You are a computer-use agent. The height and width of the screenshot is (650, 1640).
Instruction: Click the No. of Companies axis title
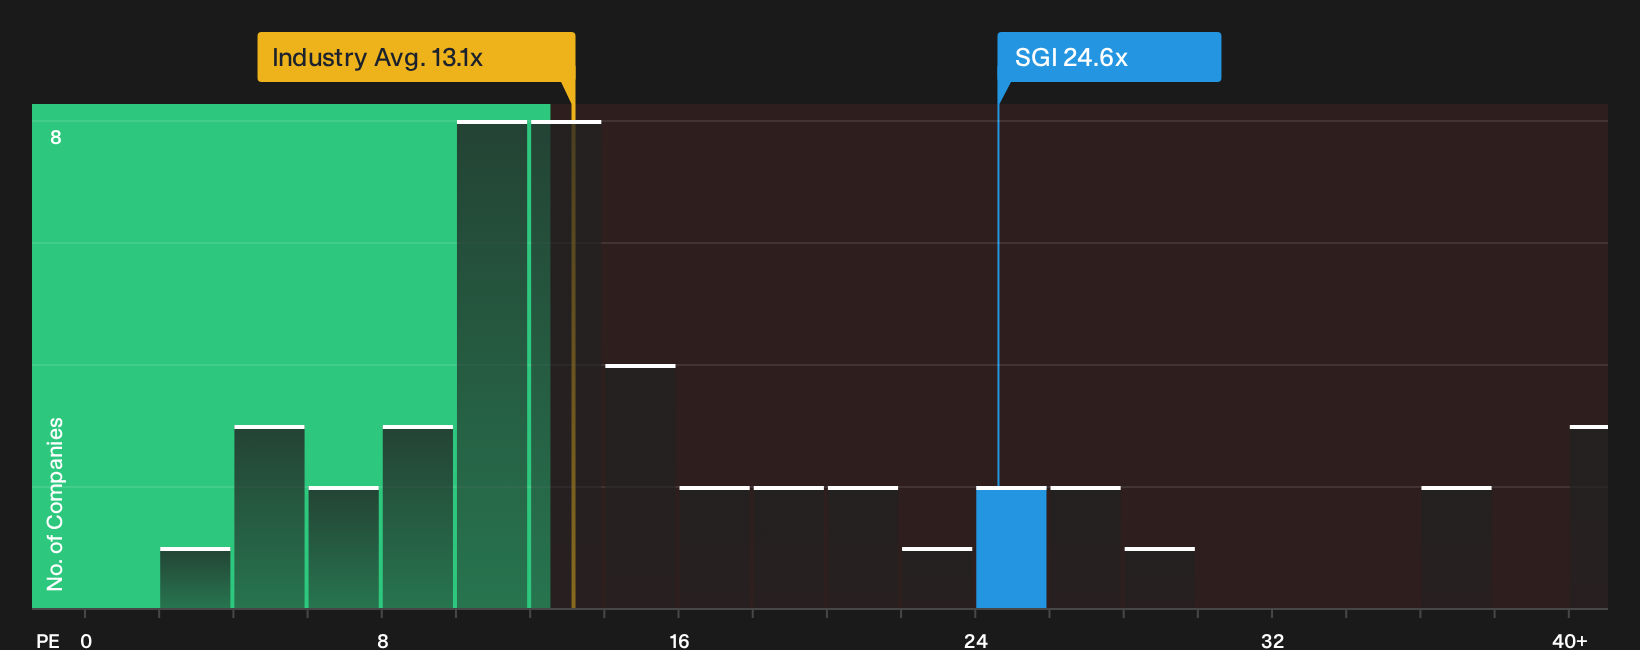click(55, 504)
